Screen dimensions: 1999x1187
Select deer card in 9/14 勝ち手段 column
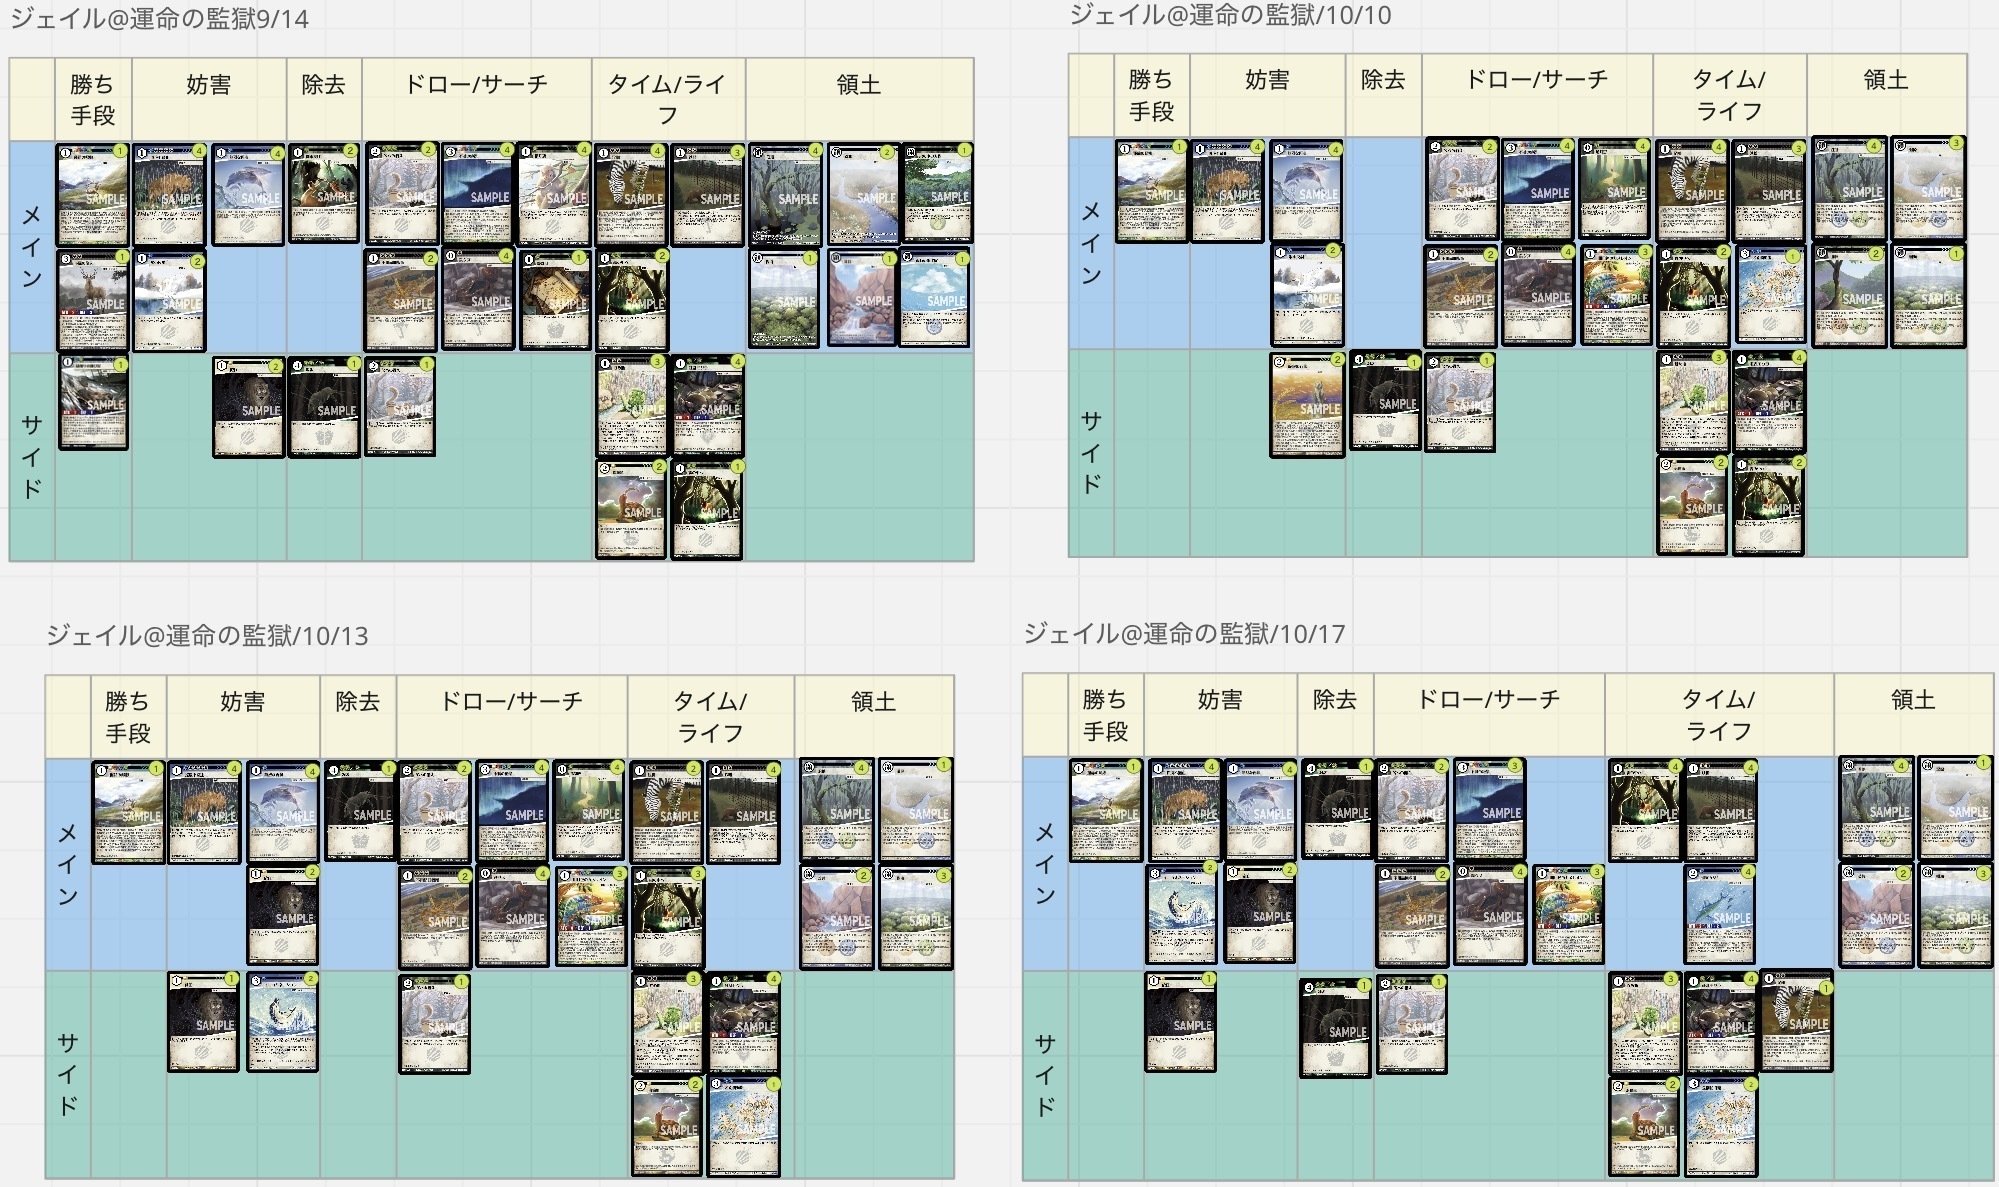[93, 299]
